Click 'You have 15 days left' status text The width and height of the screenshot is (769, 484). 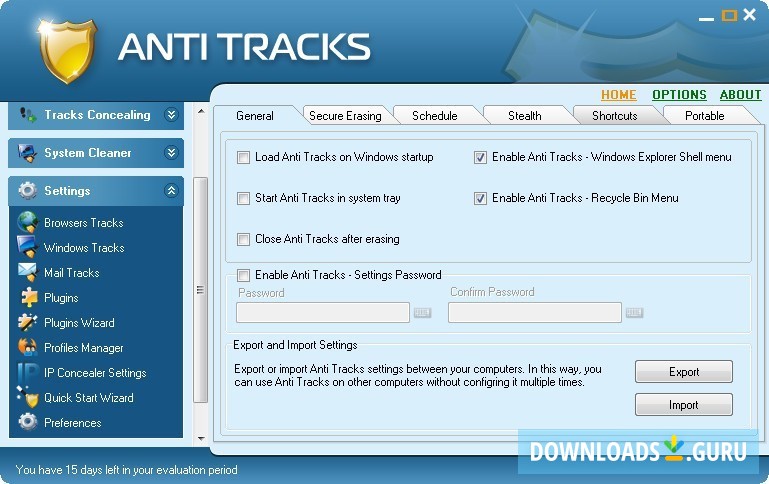tap(127, 470)
